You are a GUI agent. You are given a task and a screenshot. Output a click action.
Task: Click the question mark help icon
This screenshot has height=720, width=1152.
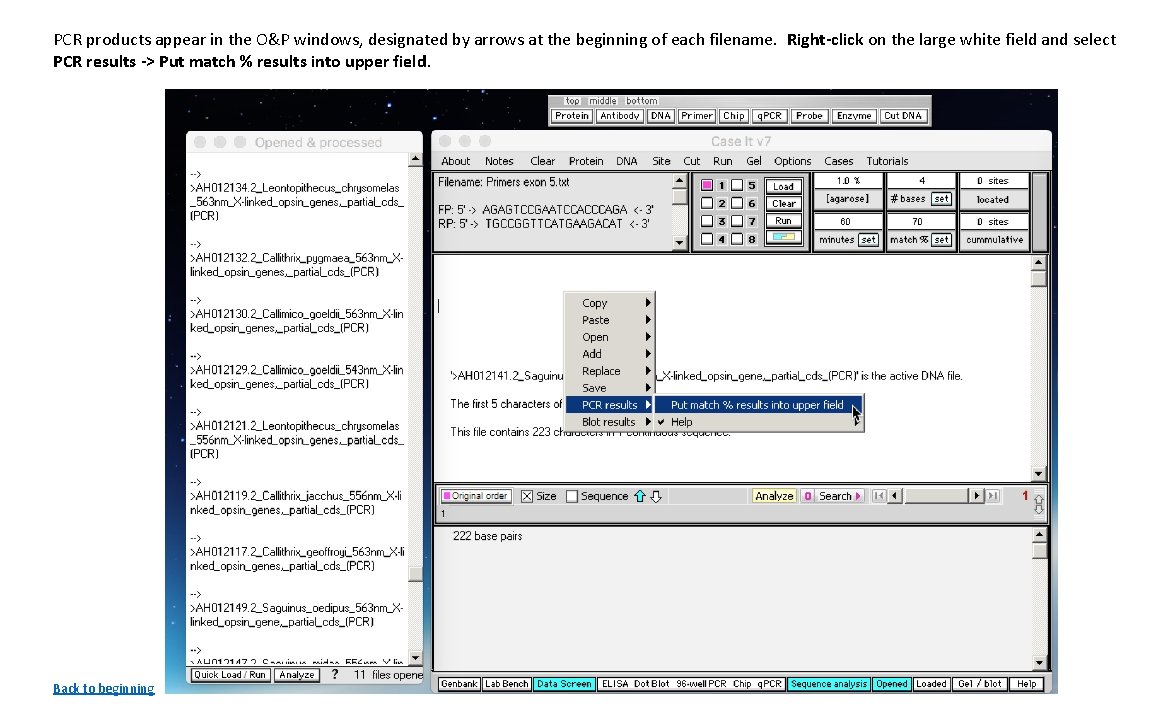pyautogui.click(x=333, y=675)
